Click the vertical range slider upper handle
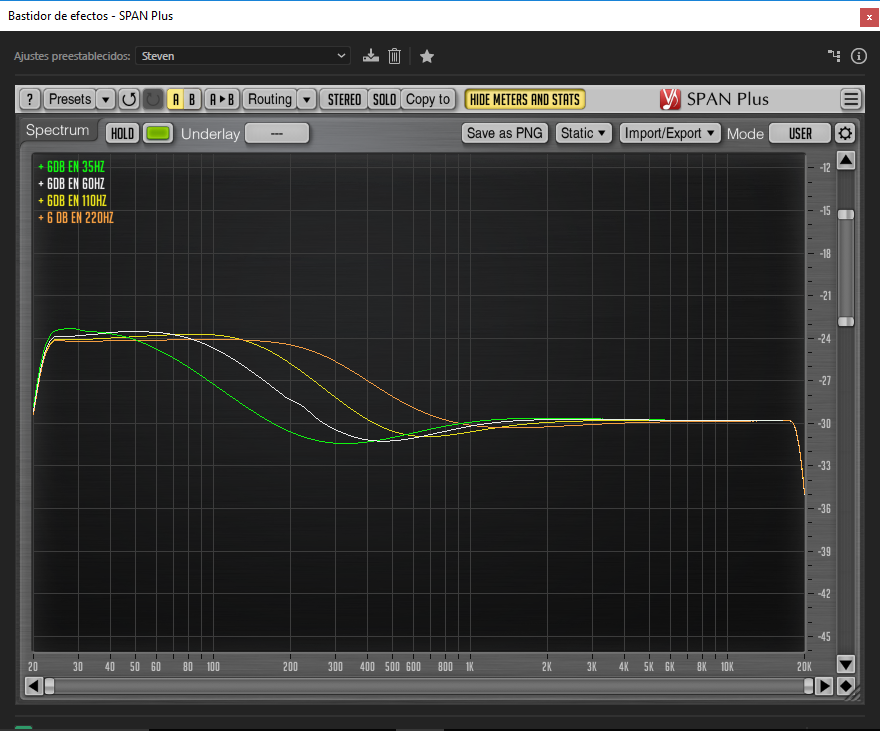Viewport: 880px width, 731px height. point(846,214)
